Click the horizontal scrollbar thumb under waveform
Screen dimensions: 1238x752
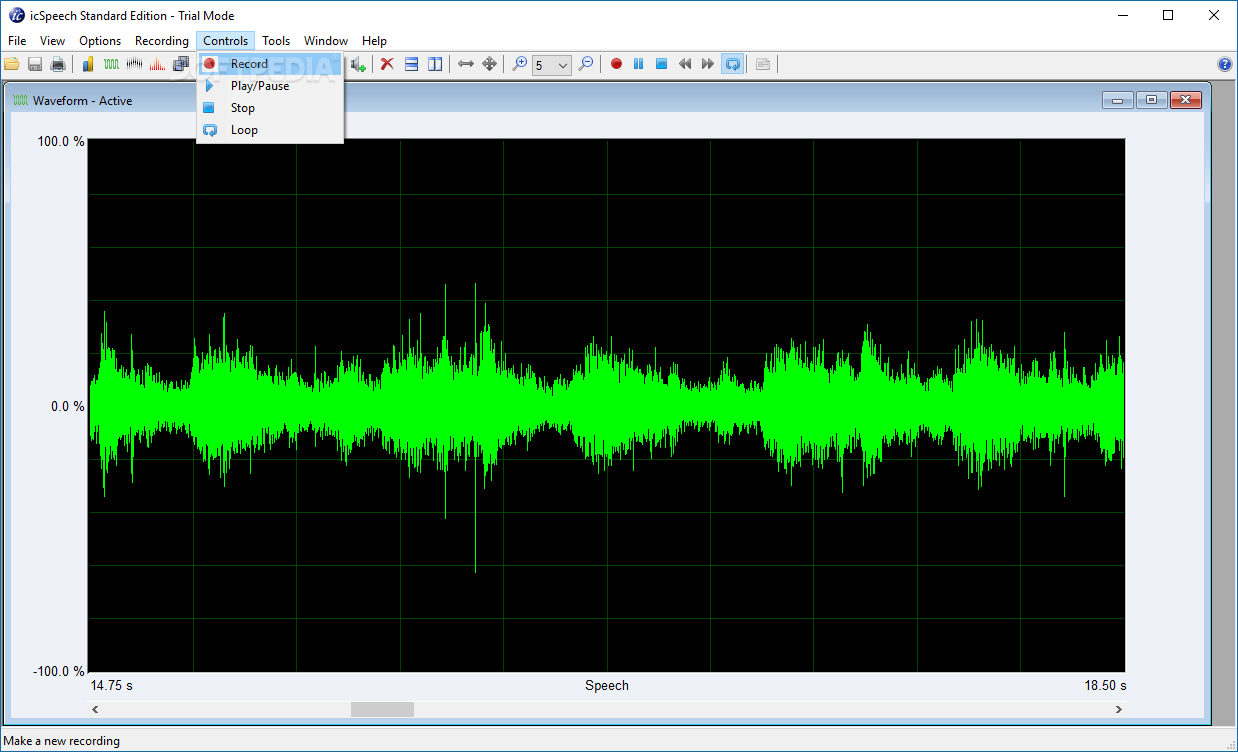(382, 709)
